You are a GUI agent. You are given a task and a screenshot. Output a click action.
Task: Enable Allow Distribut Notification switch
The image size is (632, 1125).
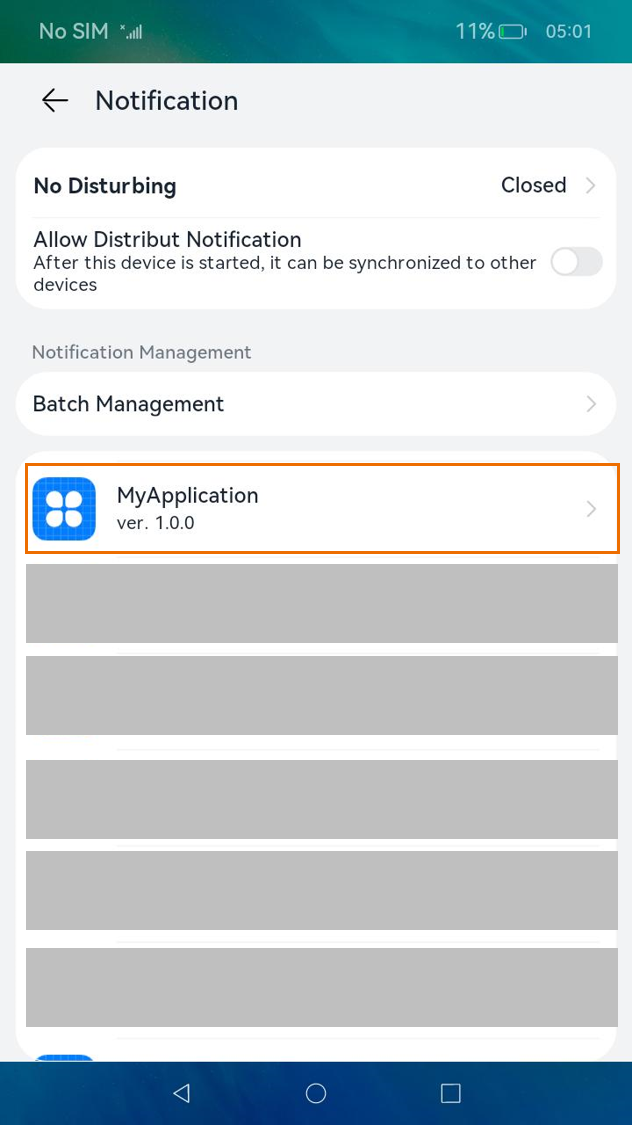pyautogui.click(x=576, y=262)
